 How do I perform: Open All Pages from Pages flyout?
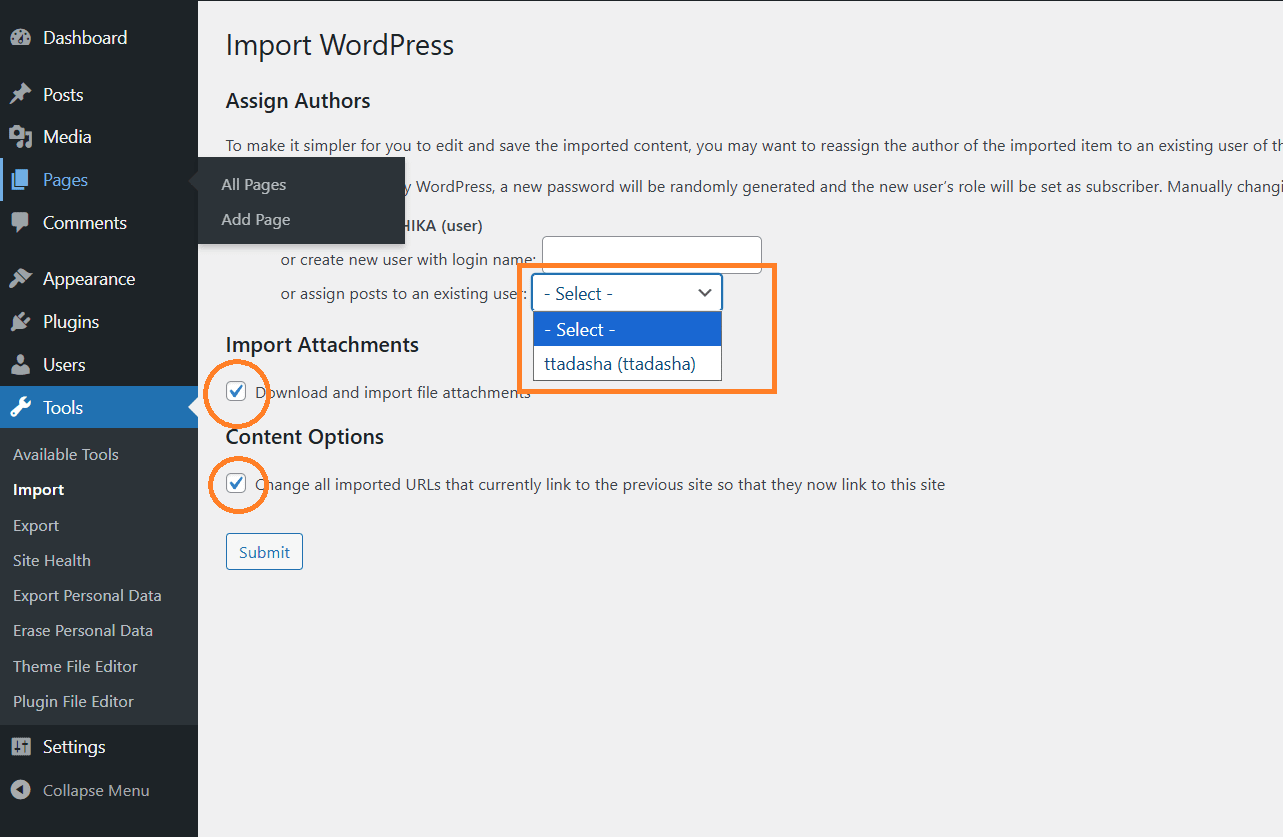[x=254, y=185]
